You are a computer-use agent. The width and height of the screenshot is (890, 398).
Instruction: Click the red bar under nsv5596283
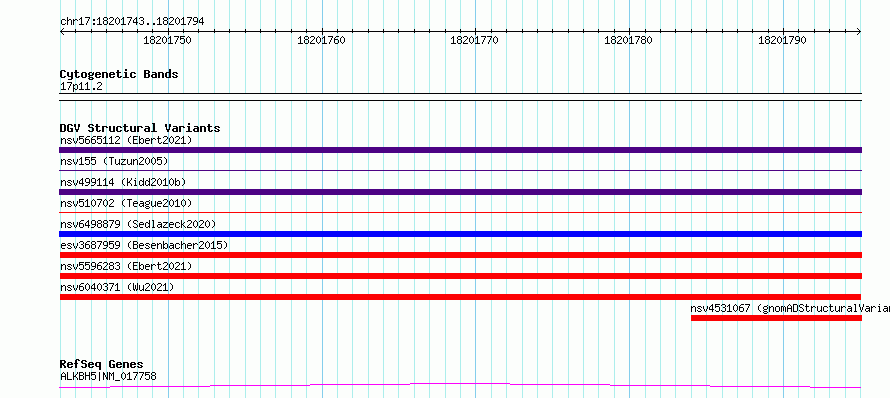[460, 276]
